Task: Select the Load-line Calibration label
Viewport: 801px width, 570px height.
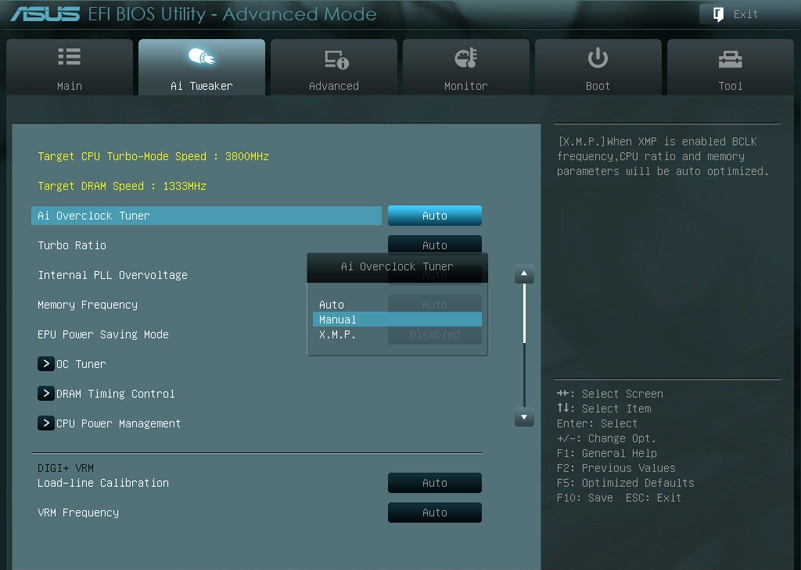Action: tap(103, 483)
